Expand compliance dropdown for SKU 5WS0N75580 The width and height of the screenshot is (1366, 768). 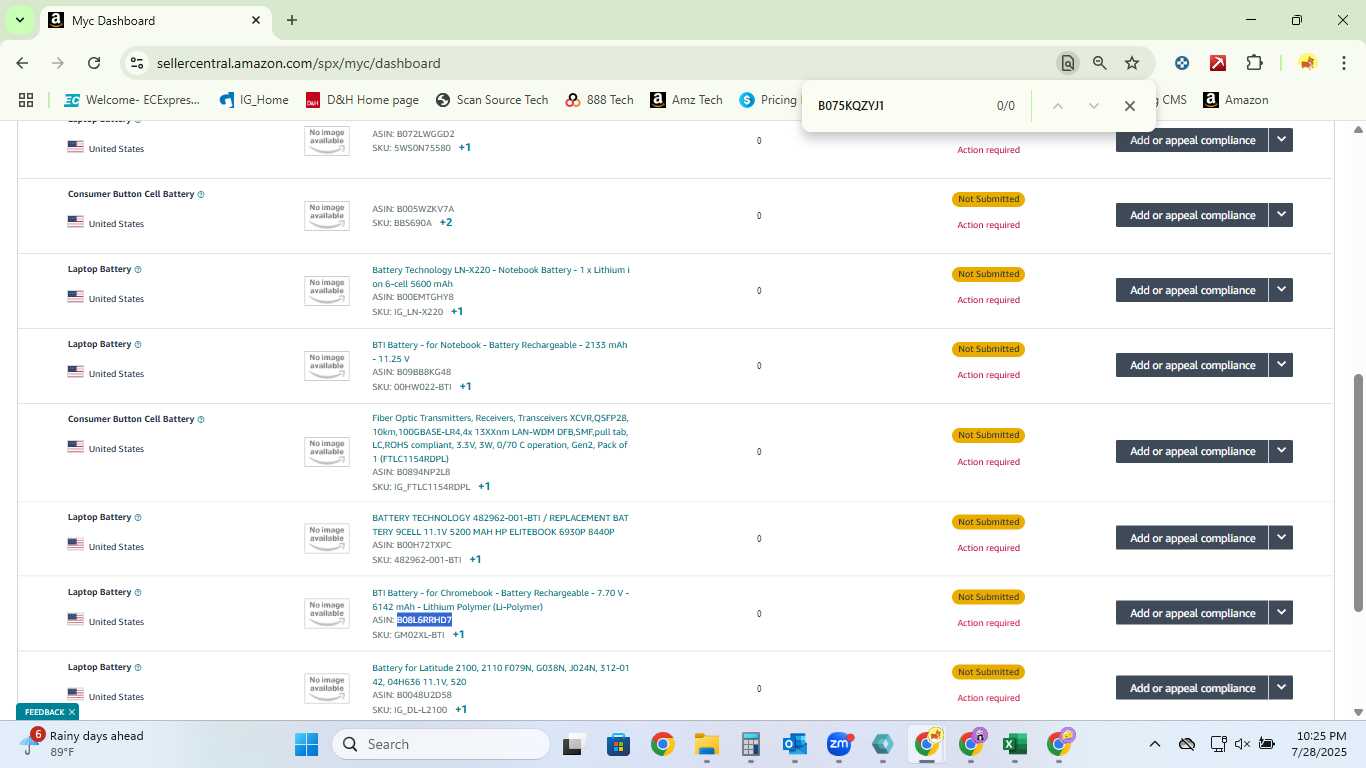click(x=1281, y=140)
